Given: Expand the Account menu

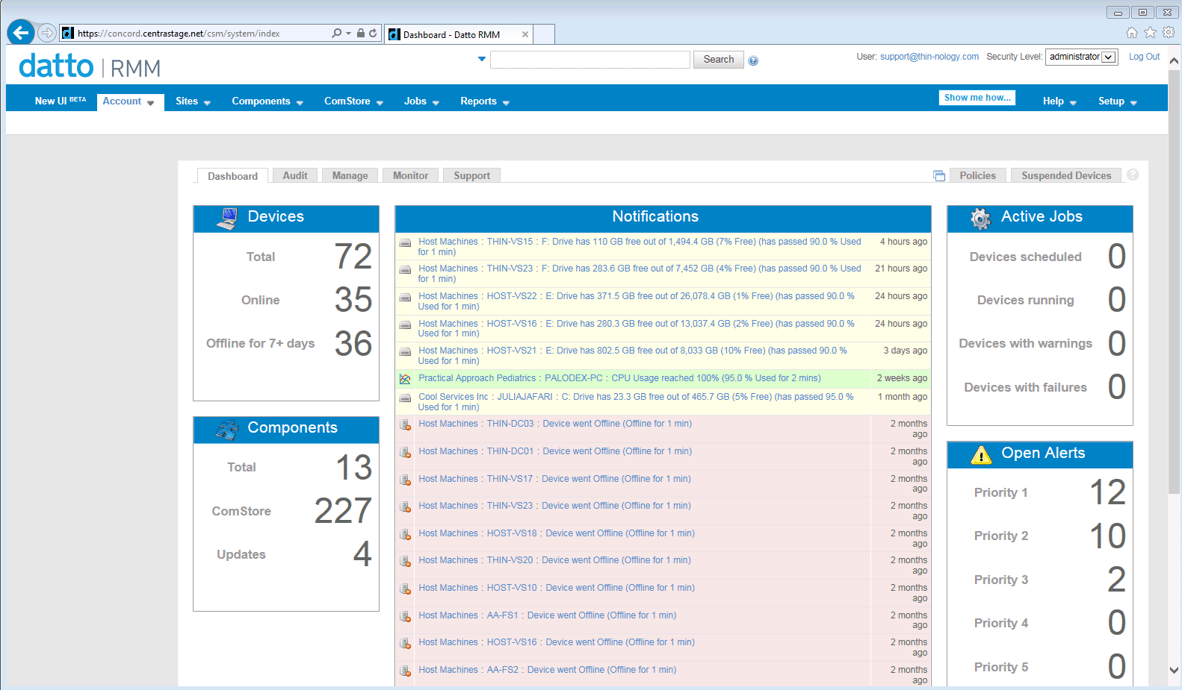Looking at the screenshot, I should coord(129,101).
